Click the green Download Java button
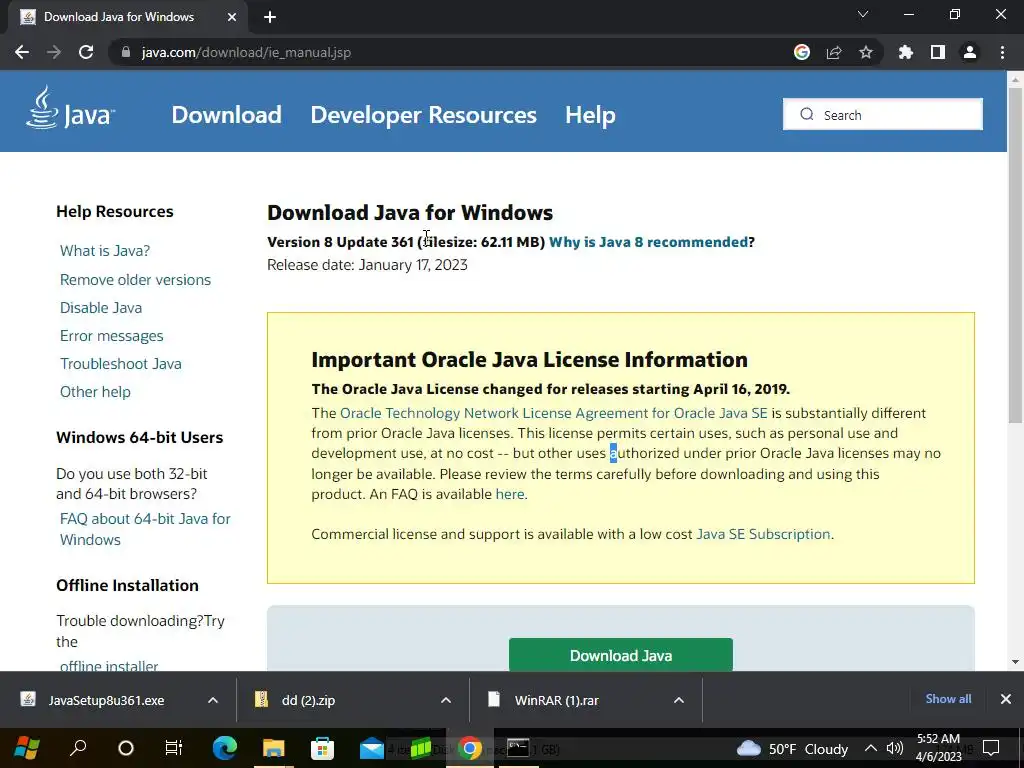Viewport: 1024px width, 768px height. coord(620,655)
